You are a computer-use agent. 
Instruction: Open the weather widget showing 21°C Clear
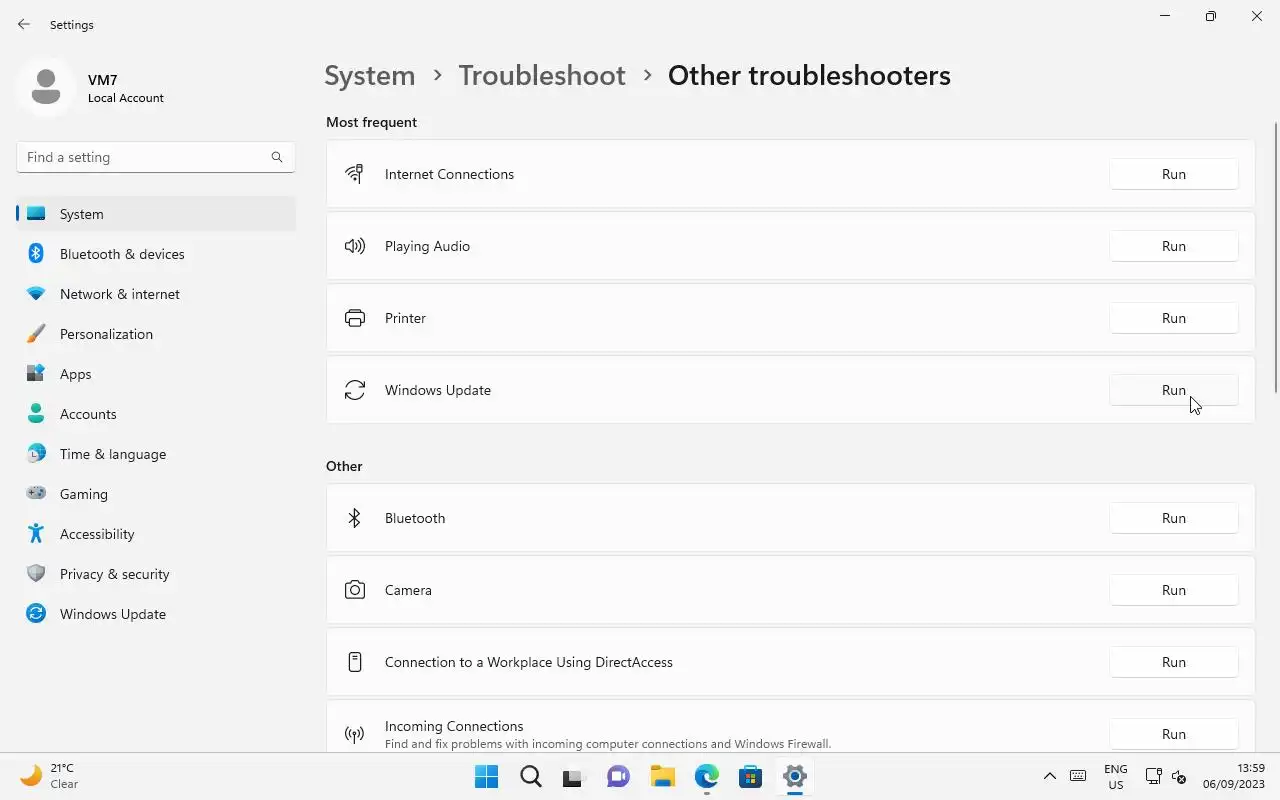click(50, 776)
